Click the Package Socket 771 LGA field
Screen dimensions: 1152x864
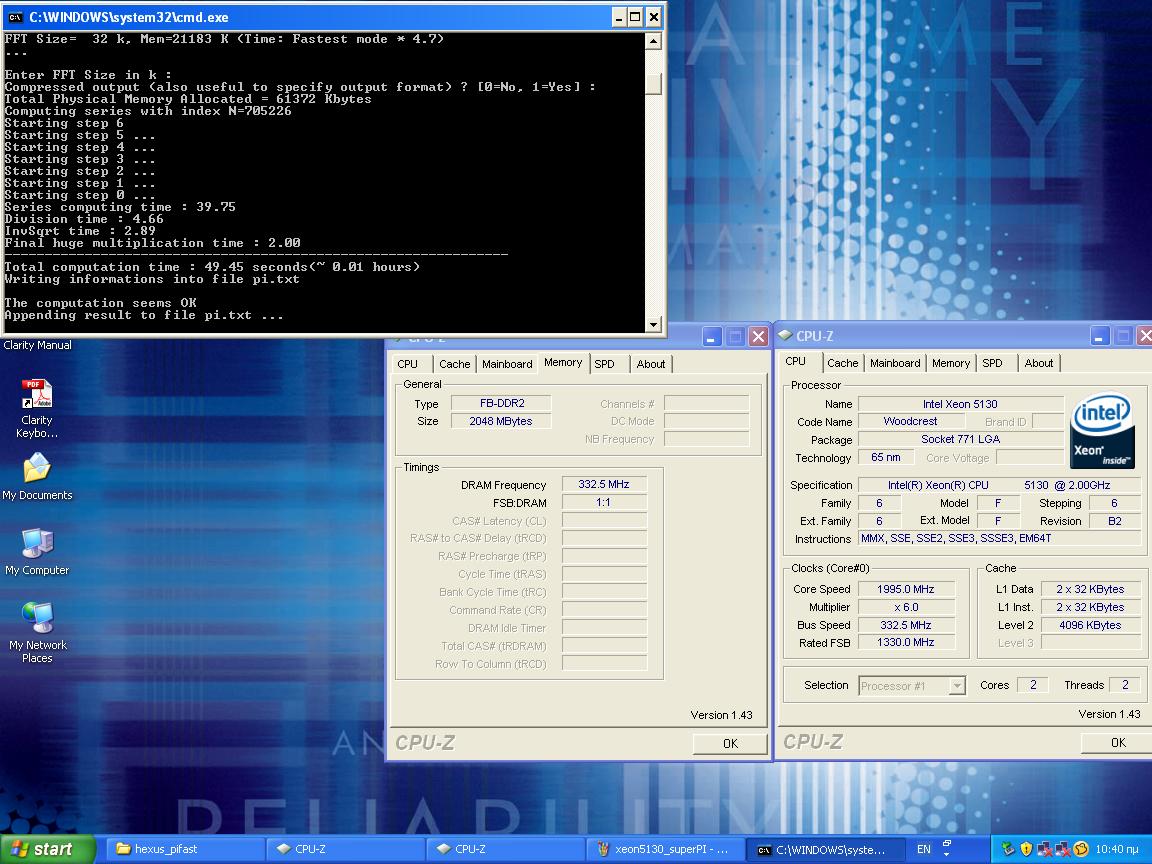[x=960, y=439]
